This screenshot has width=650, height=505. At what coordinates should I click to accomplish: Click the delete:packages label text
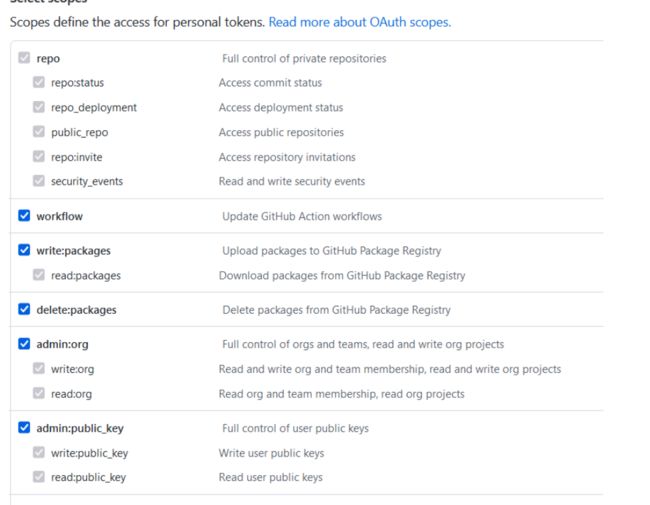tap(76, 310)
